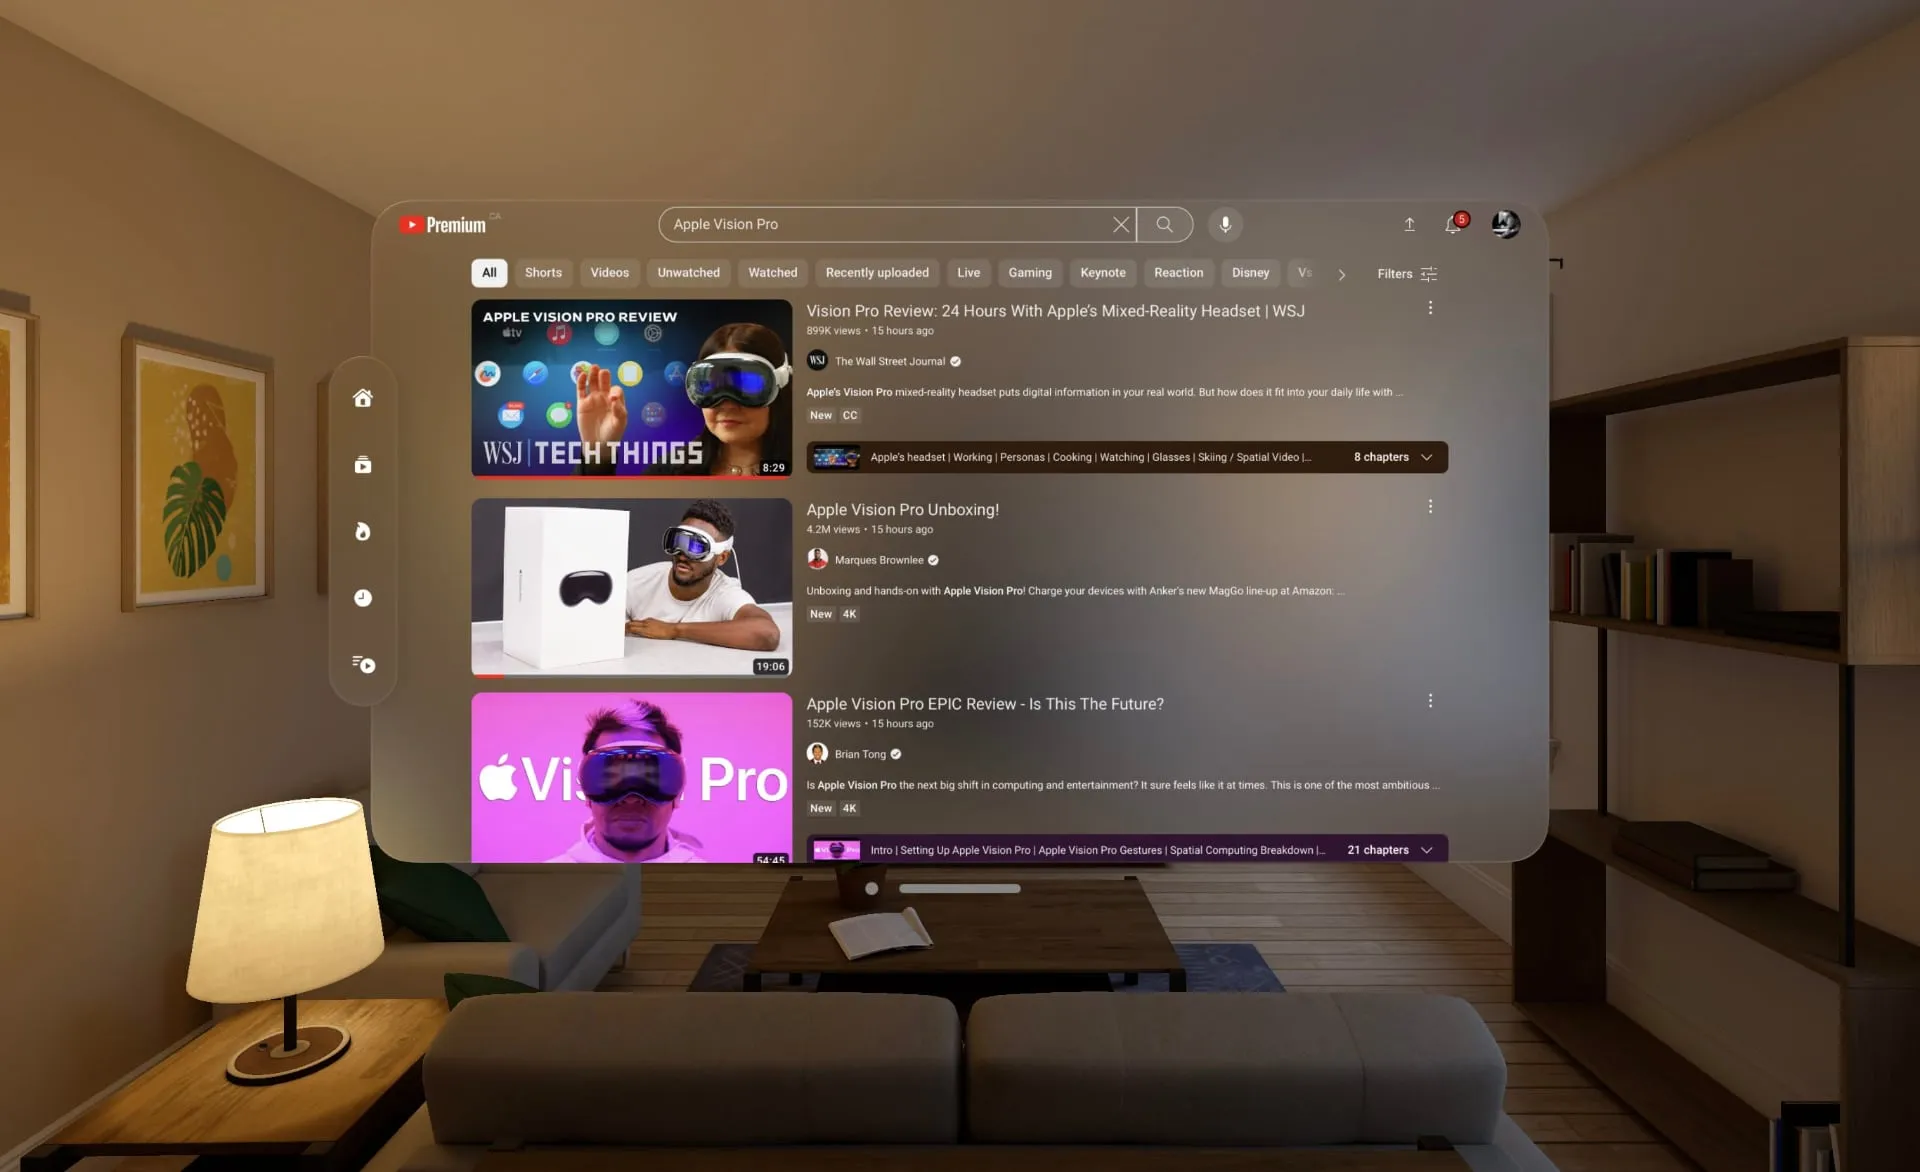
Task: Click the Filters button to open filter options
Action: pos(1404,273)
